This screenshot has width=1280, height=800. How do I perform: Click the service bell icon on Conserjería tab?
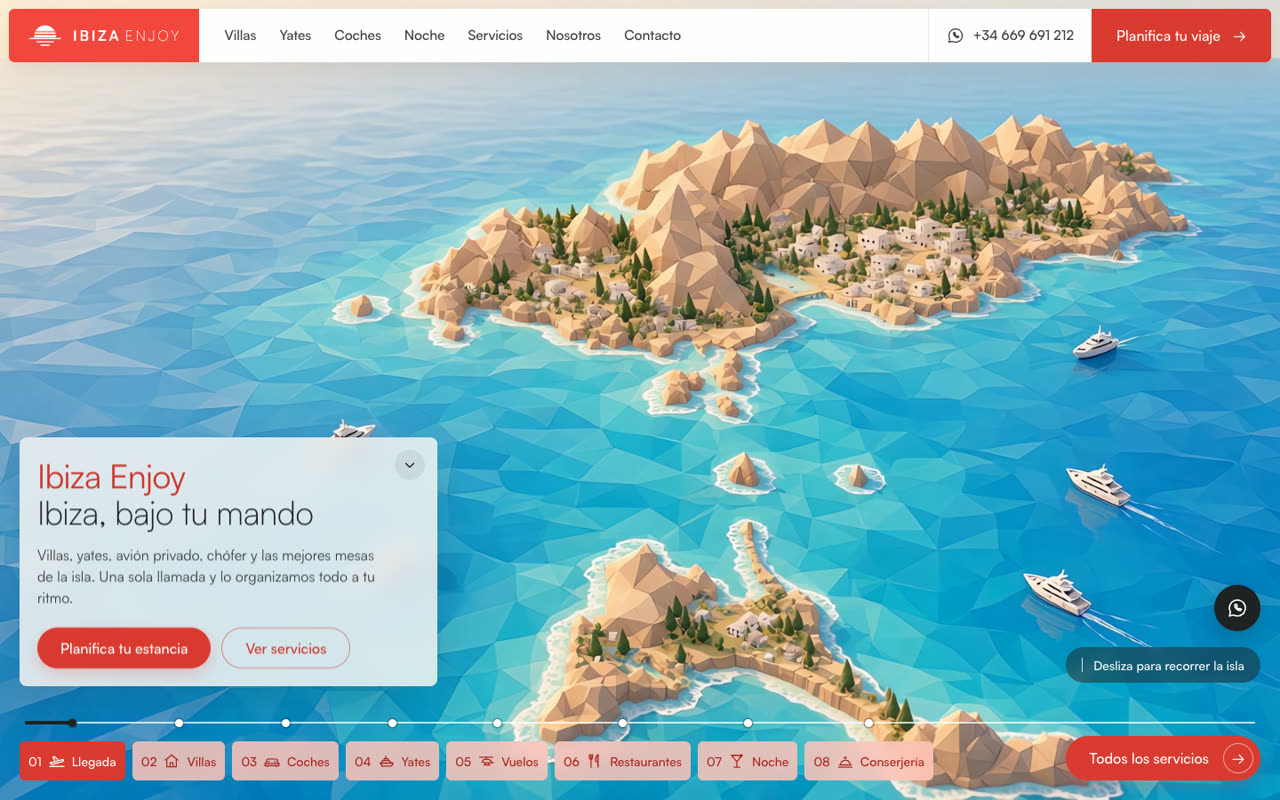click(x=845, y=762)
